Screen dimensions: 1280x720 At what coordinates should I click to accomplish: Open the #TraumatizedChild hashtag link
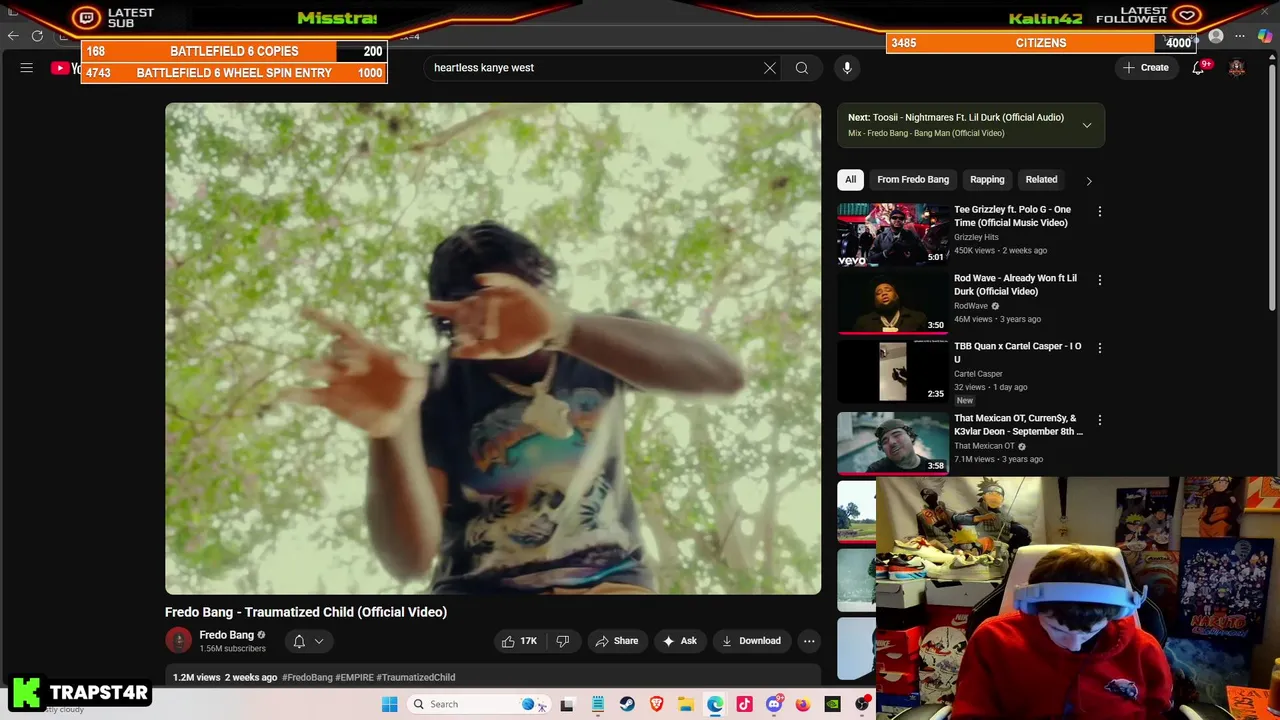point(415,677)
